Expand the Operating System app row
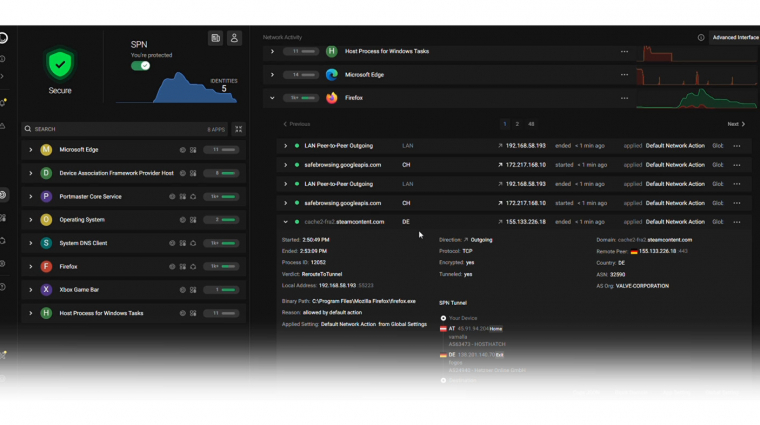This screenshot has width=760, height=425. [31, 220]
